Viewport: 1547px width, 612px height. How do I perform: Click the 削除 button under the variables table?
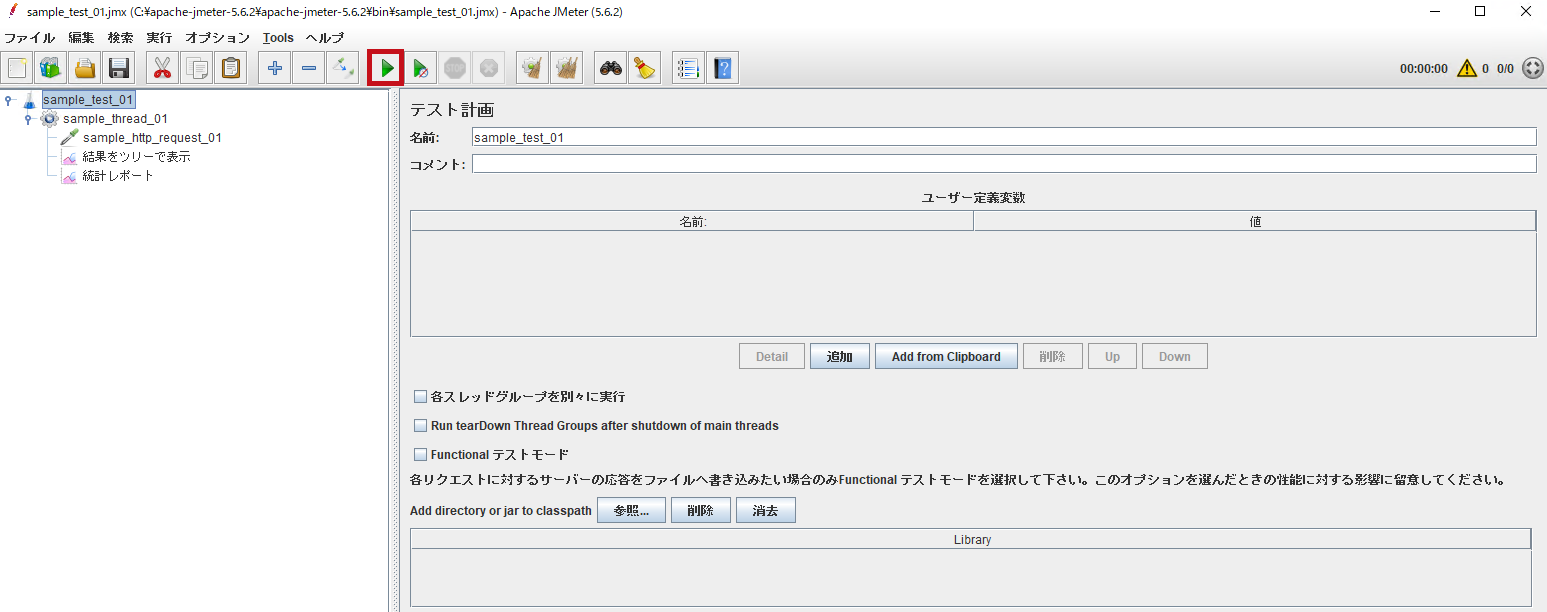tap(1053, 357)
